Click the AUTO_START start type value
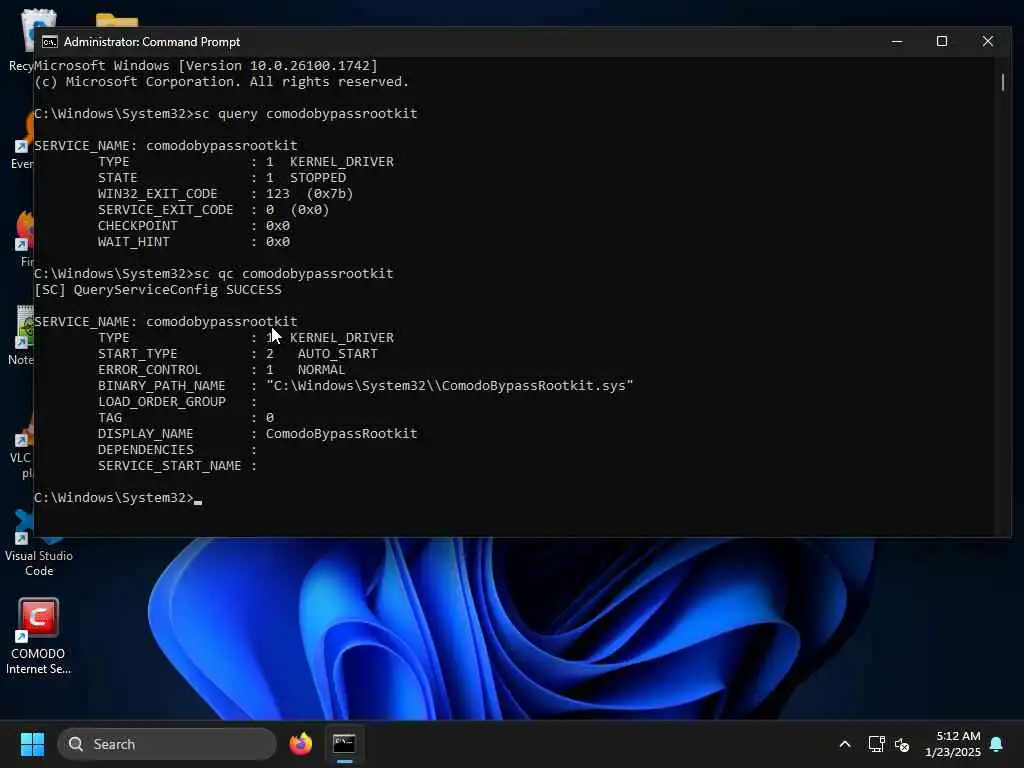Image resolution: width=1024 pixels, height=768 pixels. pos(321,354)
